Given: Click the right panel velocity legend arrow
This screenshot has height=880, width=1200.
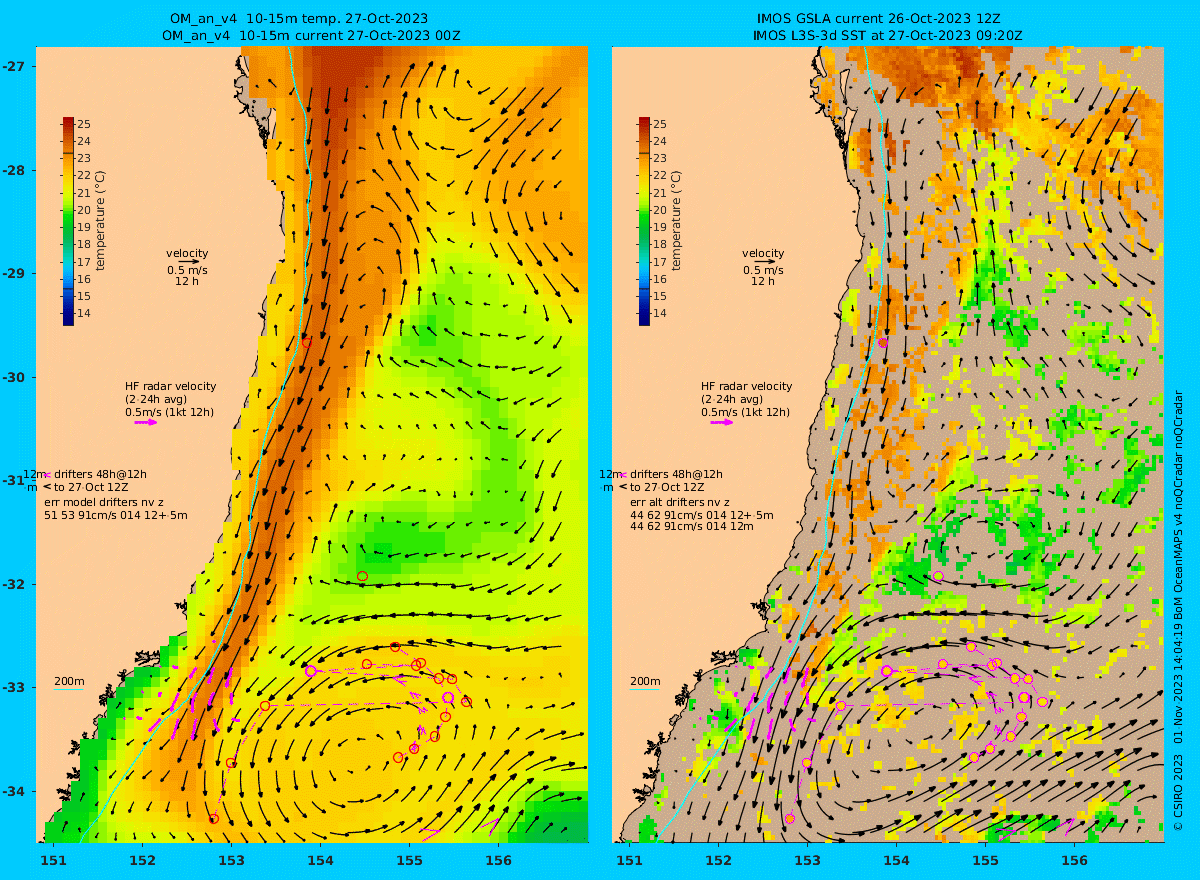Looking at the screenshot, I should (x=764, y=262).
